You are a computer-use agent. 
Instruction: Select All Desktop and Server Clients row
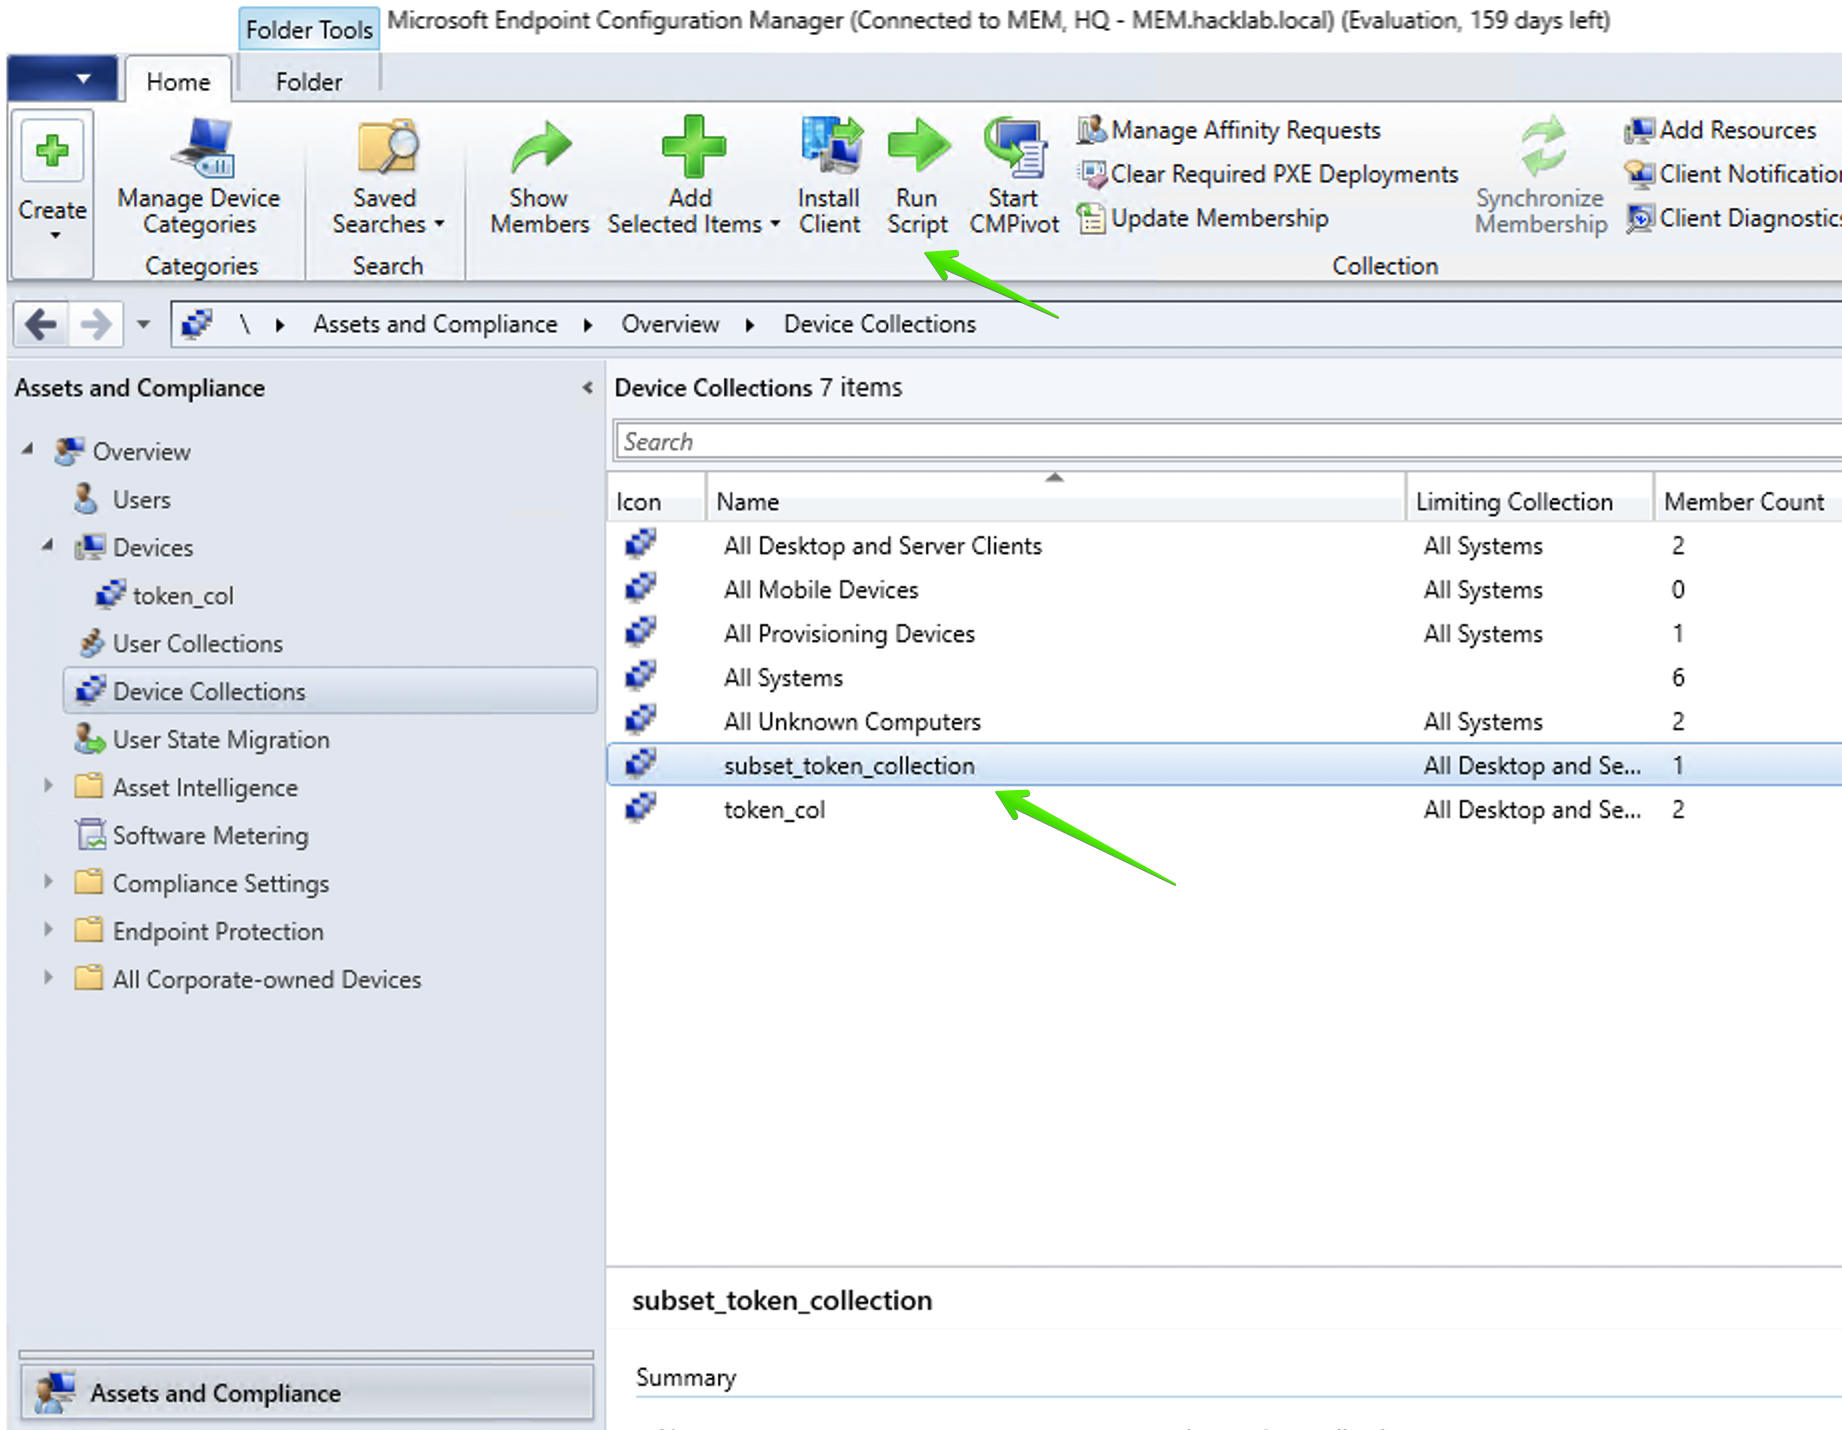tap(1225, 545)
